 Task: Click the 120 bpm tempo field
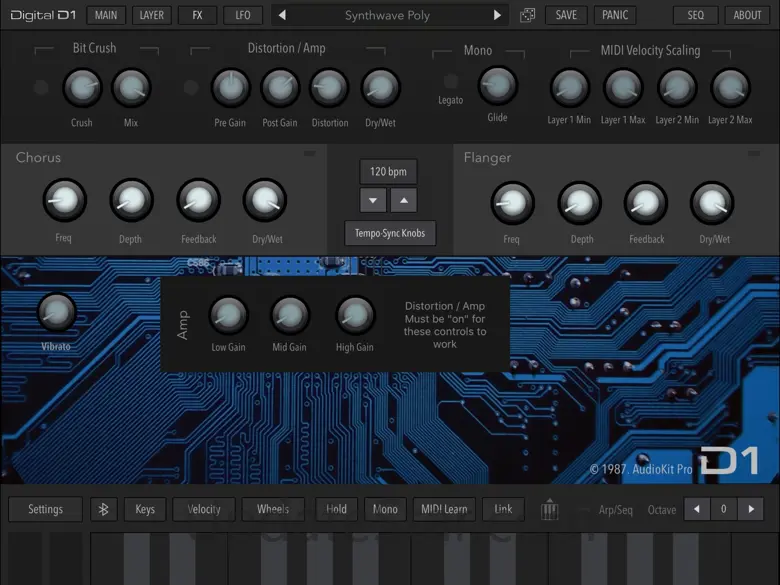388,172
